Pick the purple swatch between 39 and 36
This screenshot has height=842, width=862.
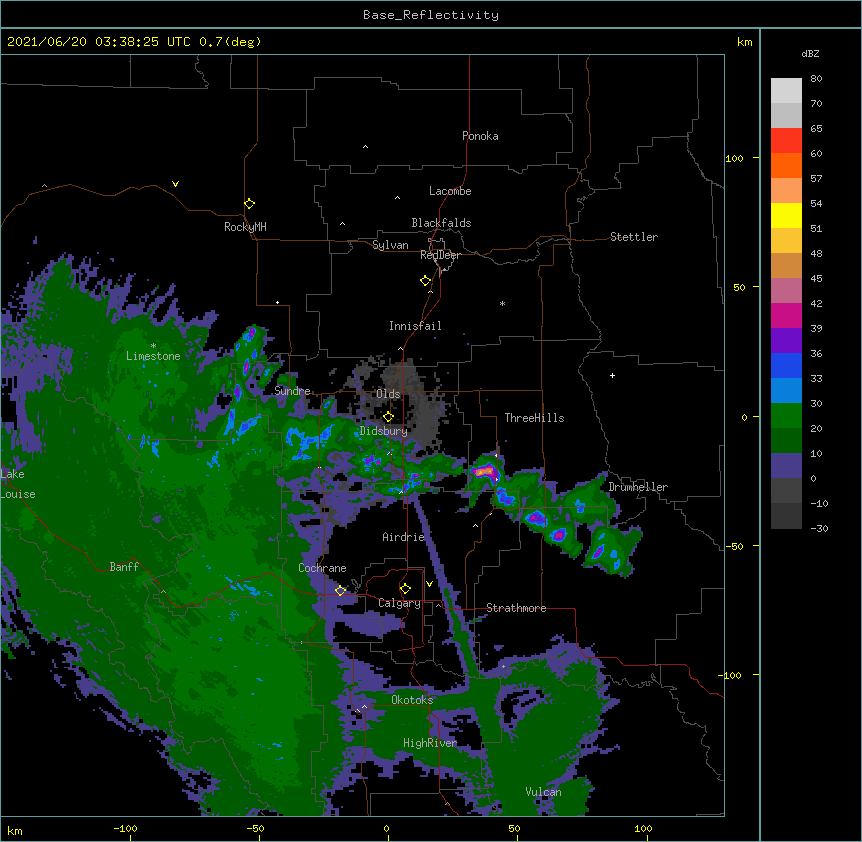[x=786, y=340]
